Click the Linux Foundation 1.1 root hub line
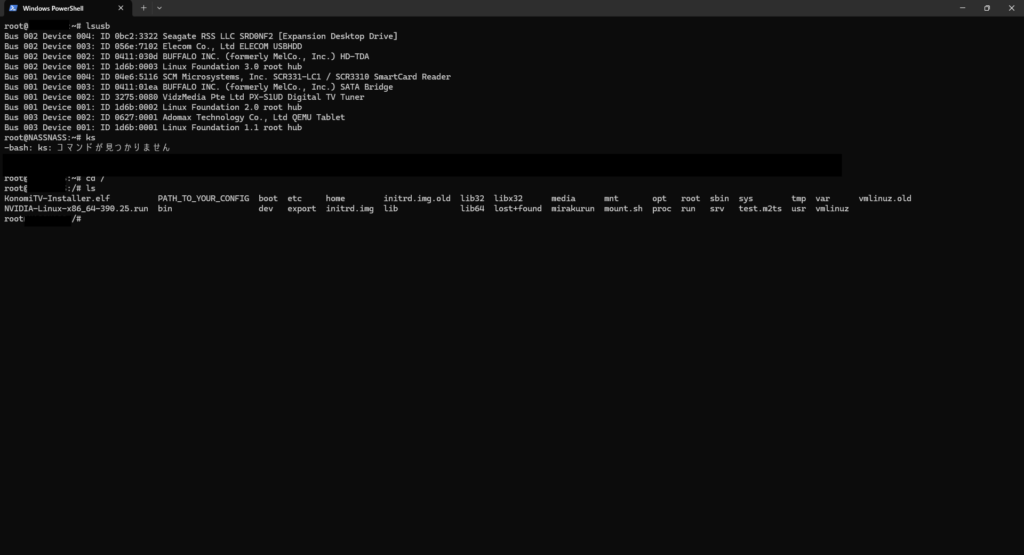1024x555 pixels. click(153, 127)
